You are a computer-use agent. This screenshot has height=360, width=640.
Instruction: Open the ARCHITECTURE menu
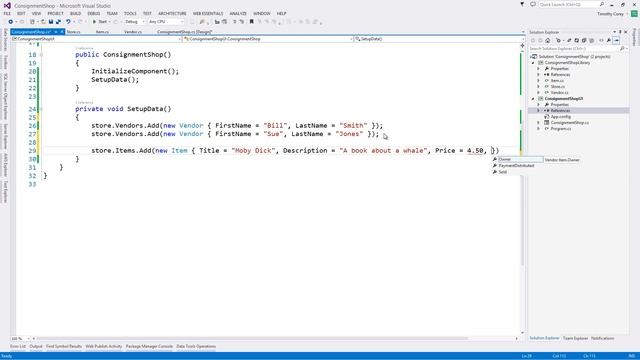click(172, 13)
